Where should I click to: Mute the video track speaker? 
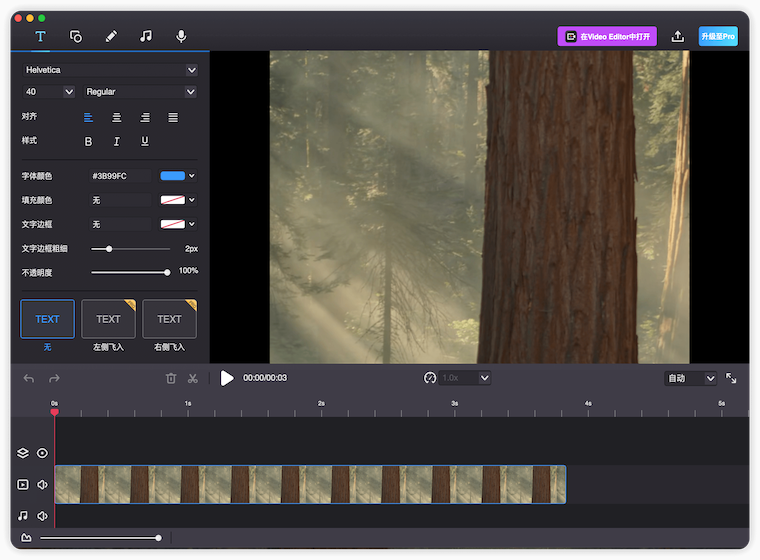pos(43,485)
